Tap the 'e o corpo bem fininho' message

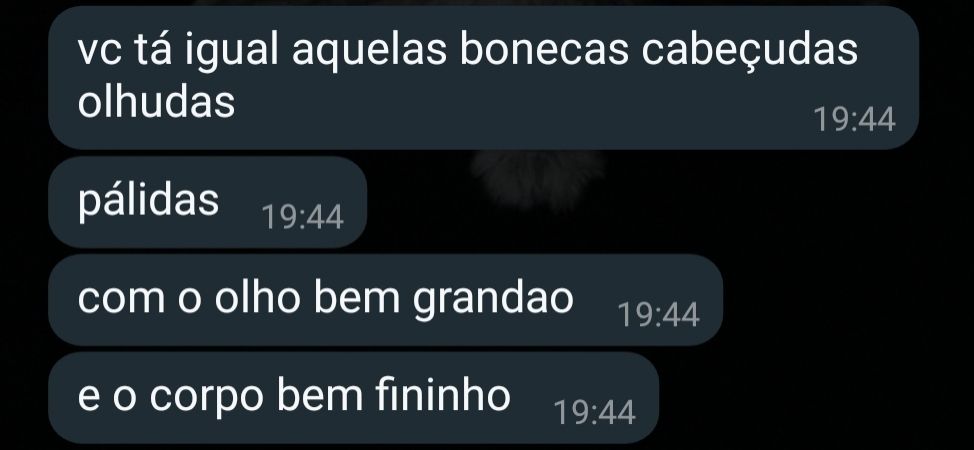pyautogui.click(x=353, y=398)
